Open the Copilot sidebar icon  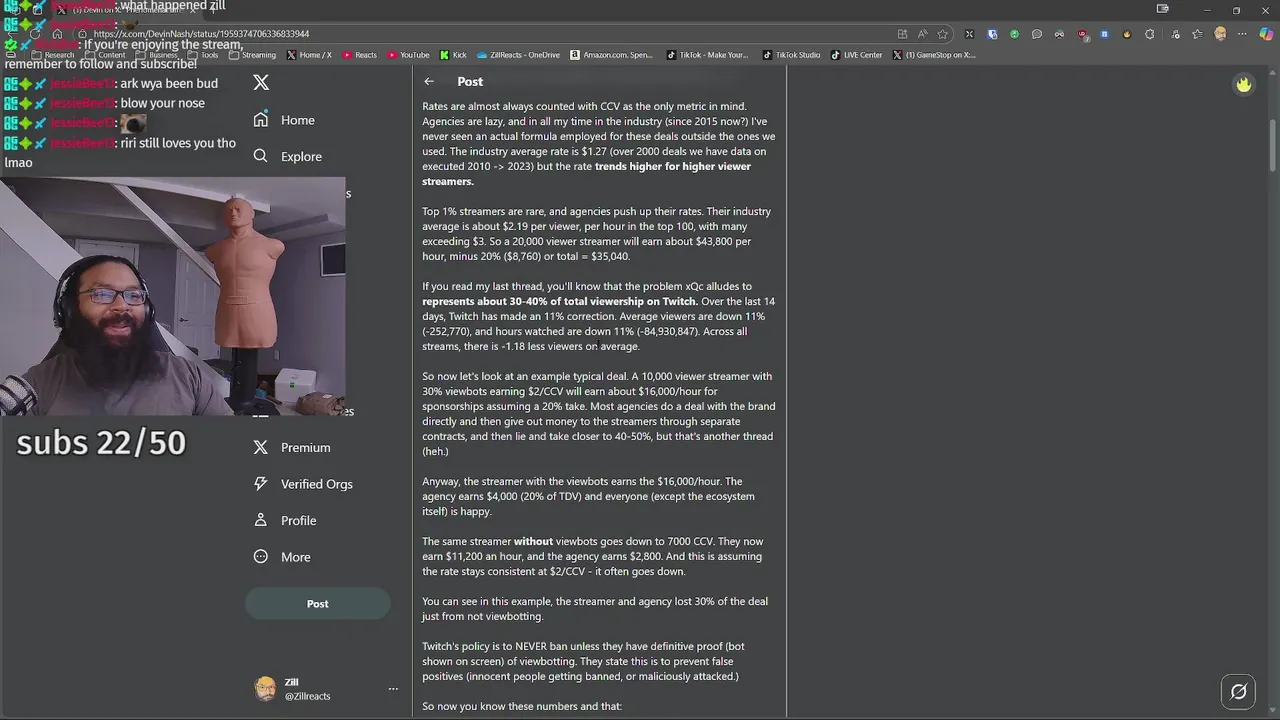point(1266,34)
